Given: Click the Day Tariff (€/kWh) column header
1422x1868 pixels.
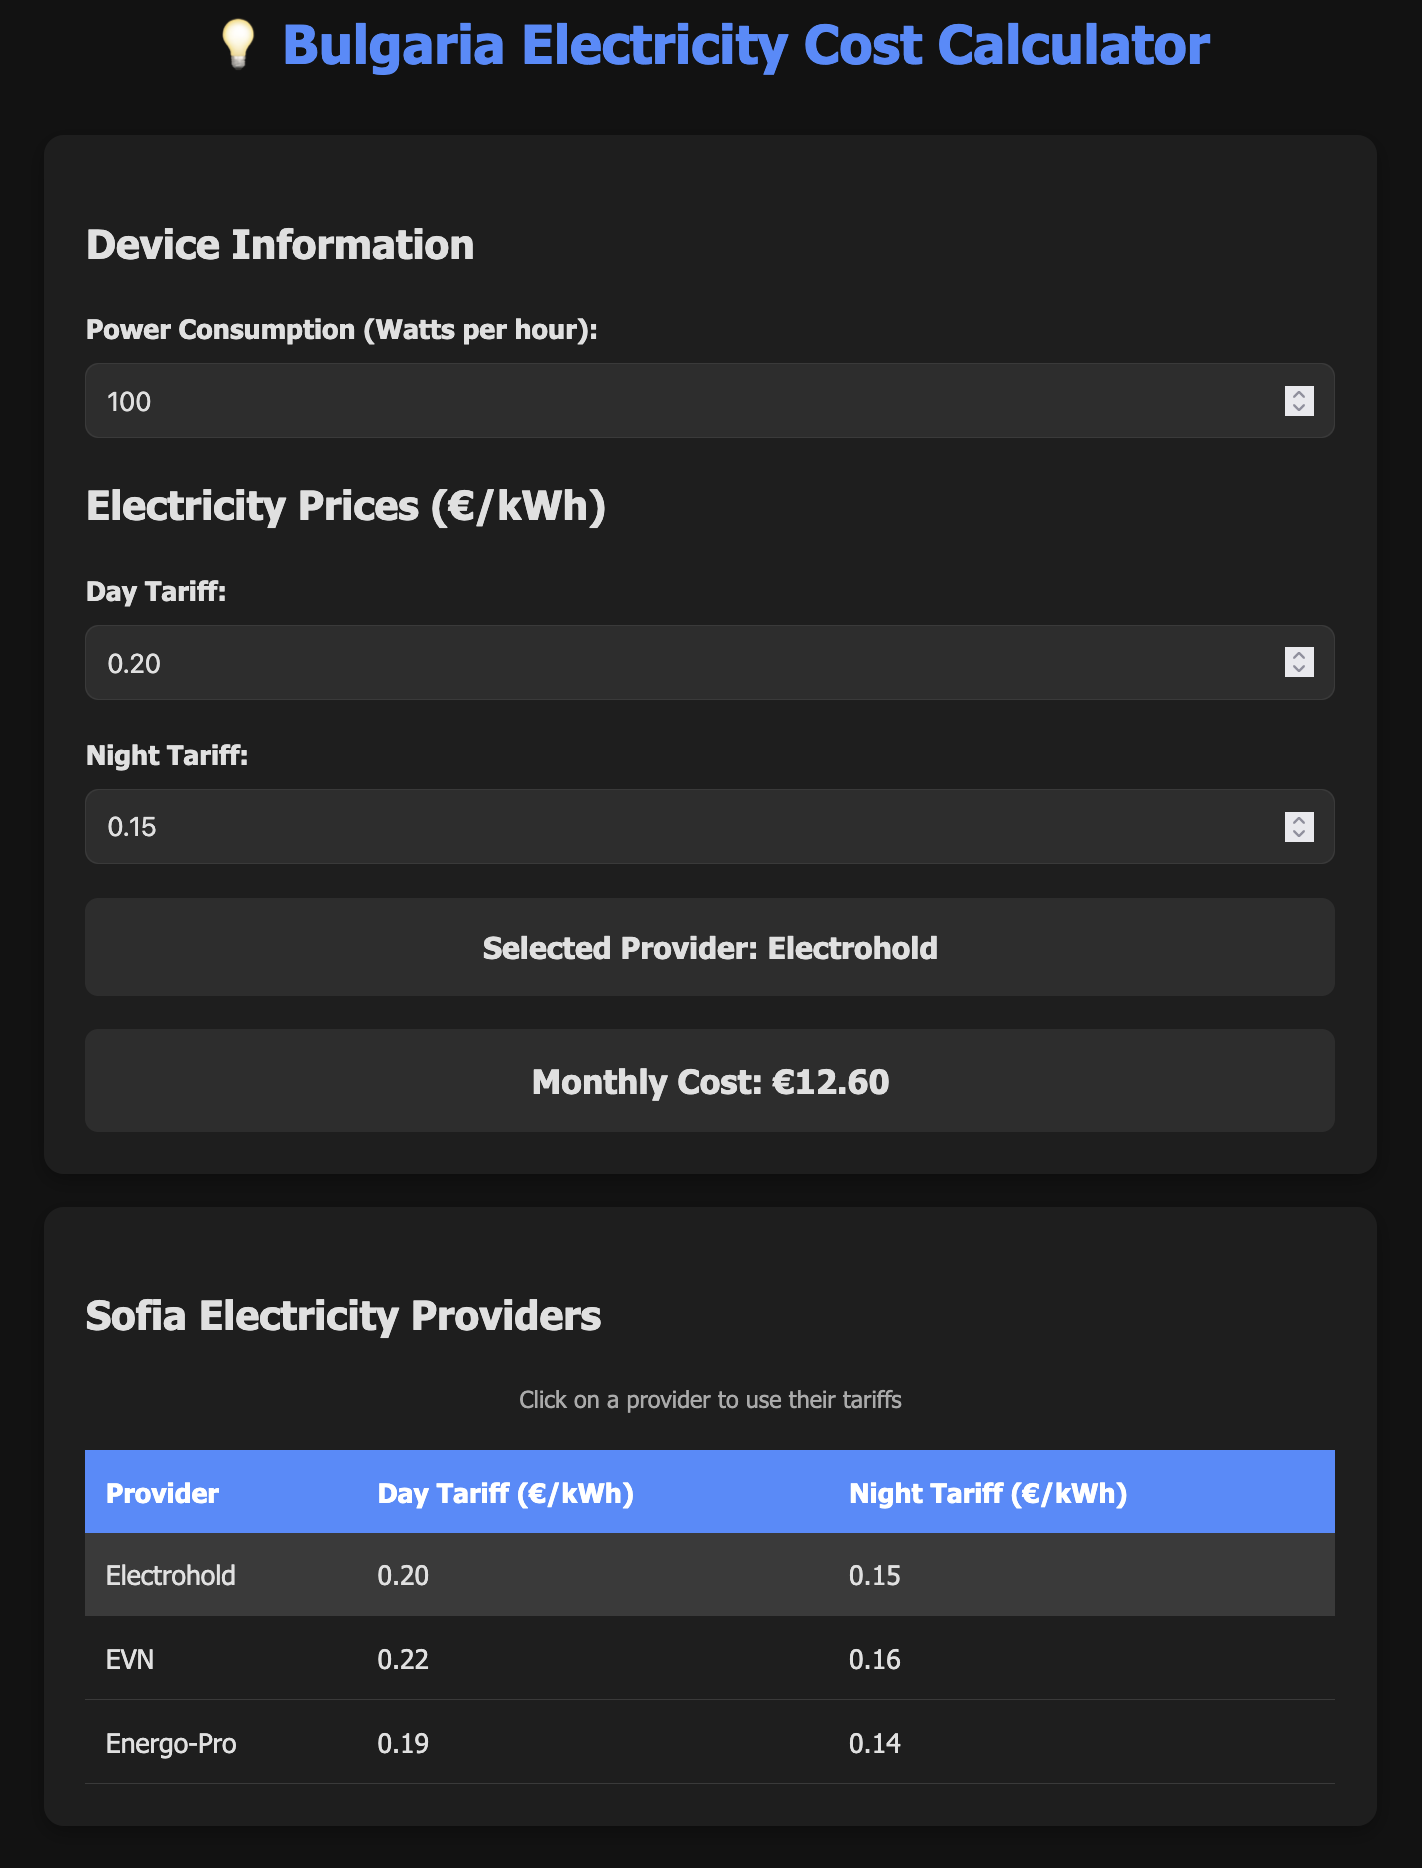Looking at the screenshot, I should coord(505,1493).
